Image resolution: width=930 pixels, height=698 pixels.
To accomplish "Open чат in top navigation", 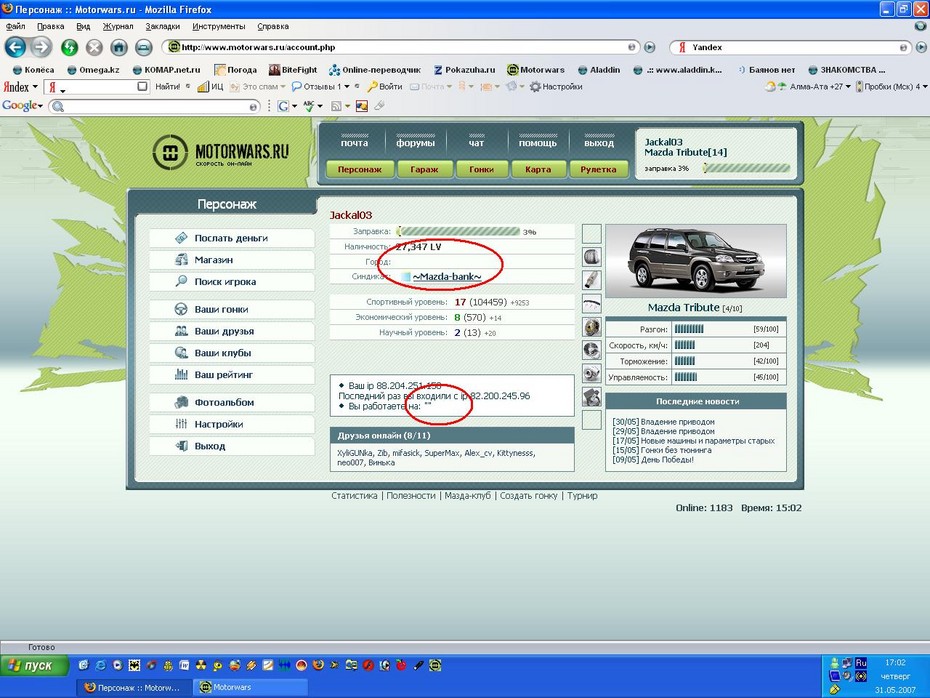I will [476, 143].
